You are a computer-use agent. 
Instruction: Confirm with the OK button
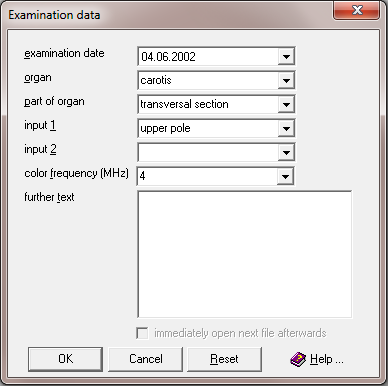tap(65, 359)
